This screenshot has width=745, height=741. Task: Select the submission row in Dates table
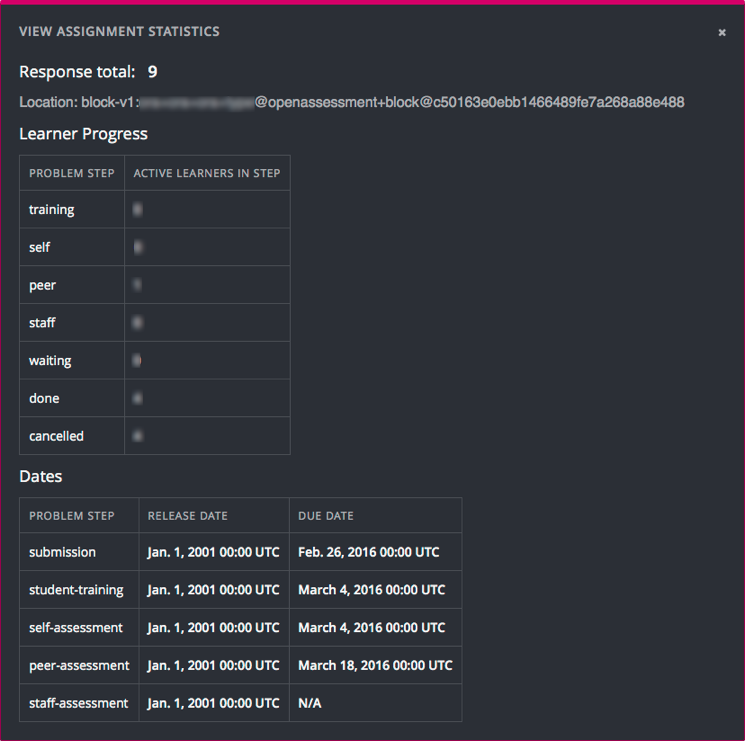[62, 552]
